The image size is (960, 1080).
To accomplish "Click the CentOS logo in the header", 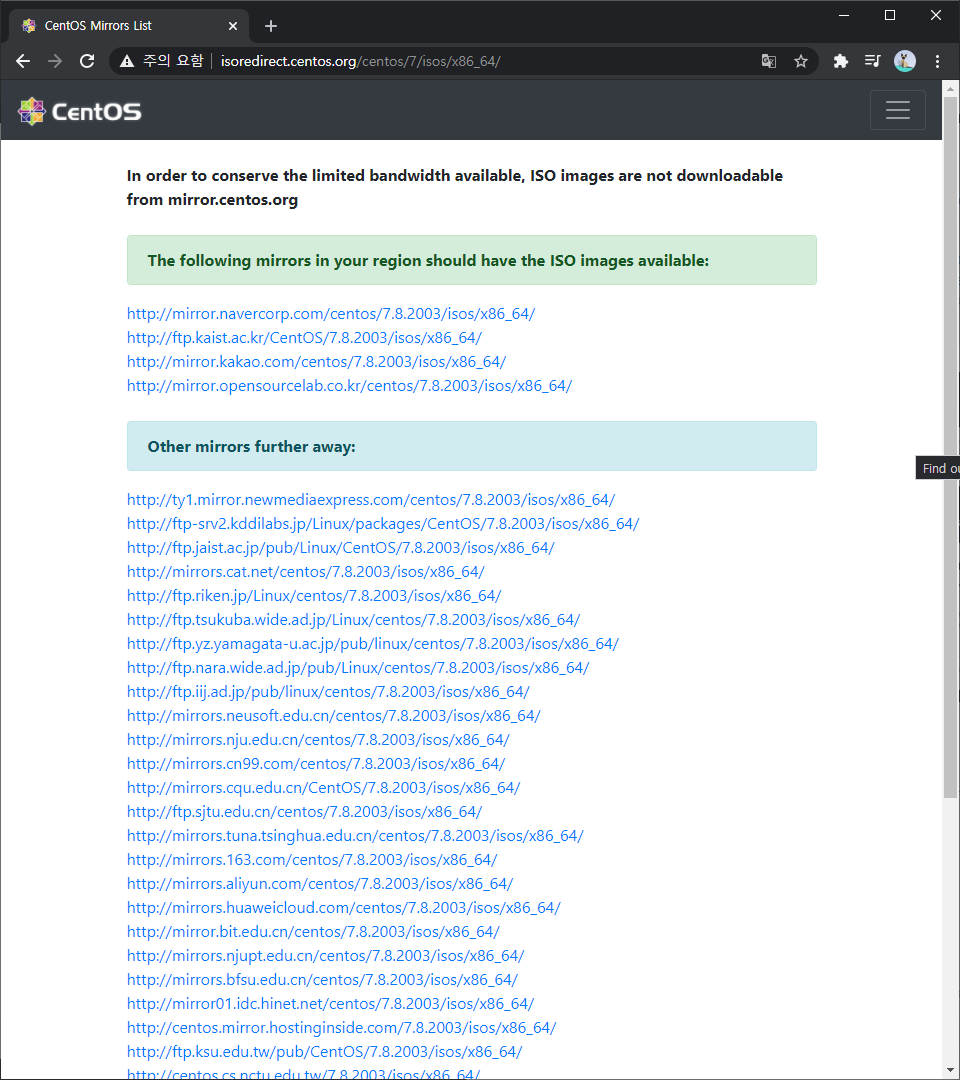I will [80, 111].
